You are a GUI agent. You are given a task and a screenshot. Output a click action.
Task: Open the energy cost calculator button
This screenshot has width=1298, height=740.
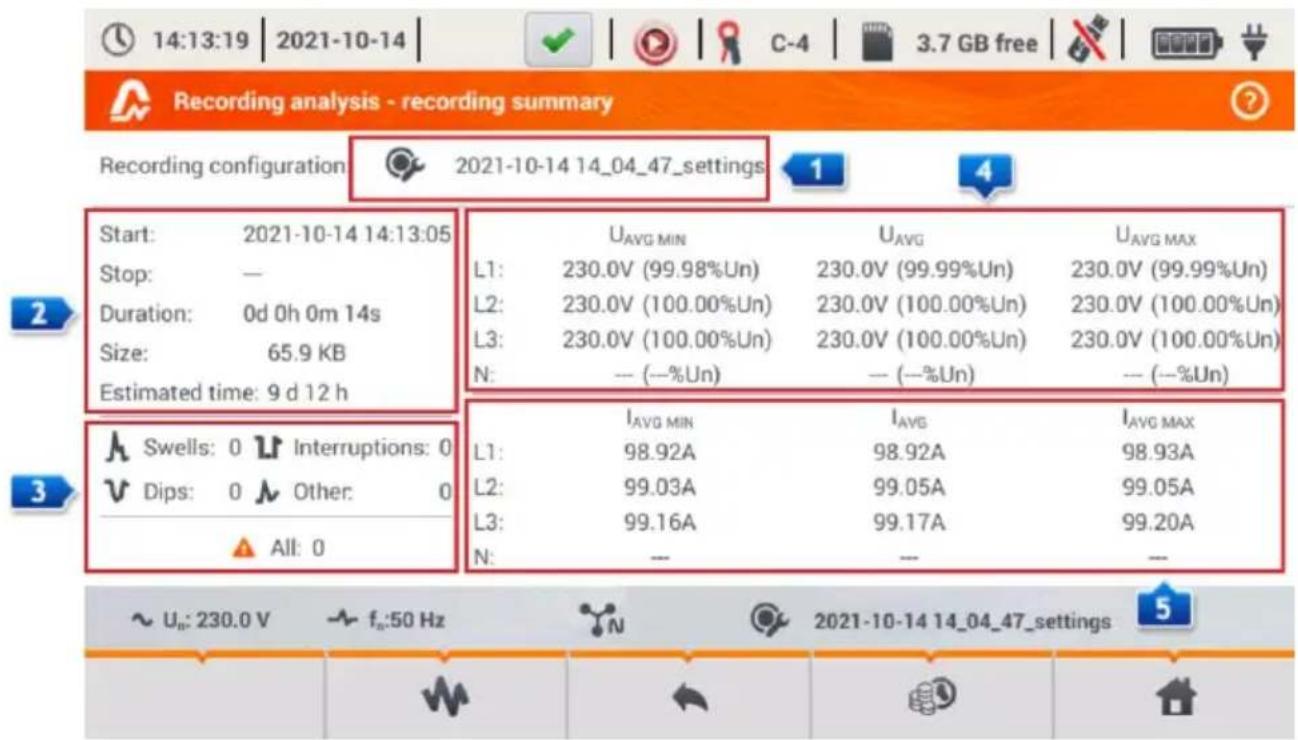coord(931,698)
